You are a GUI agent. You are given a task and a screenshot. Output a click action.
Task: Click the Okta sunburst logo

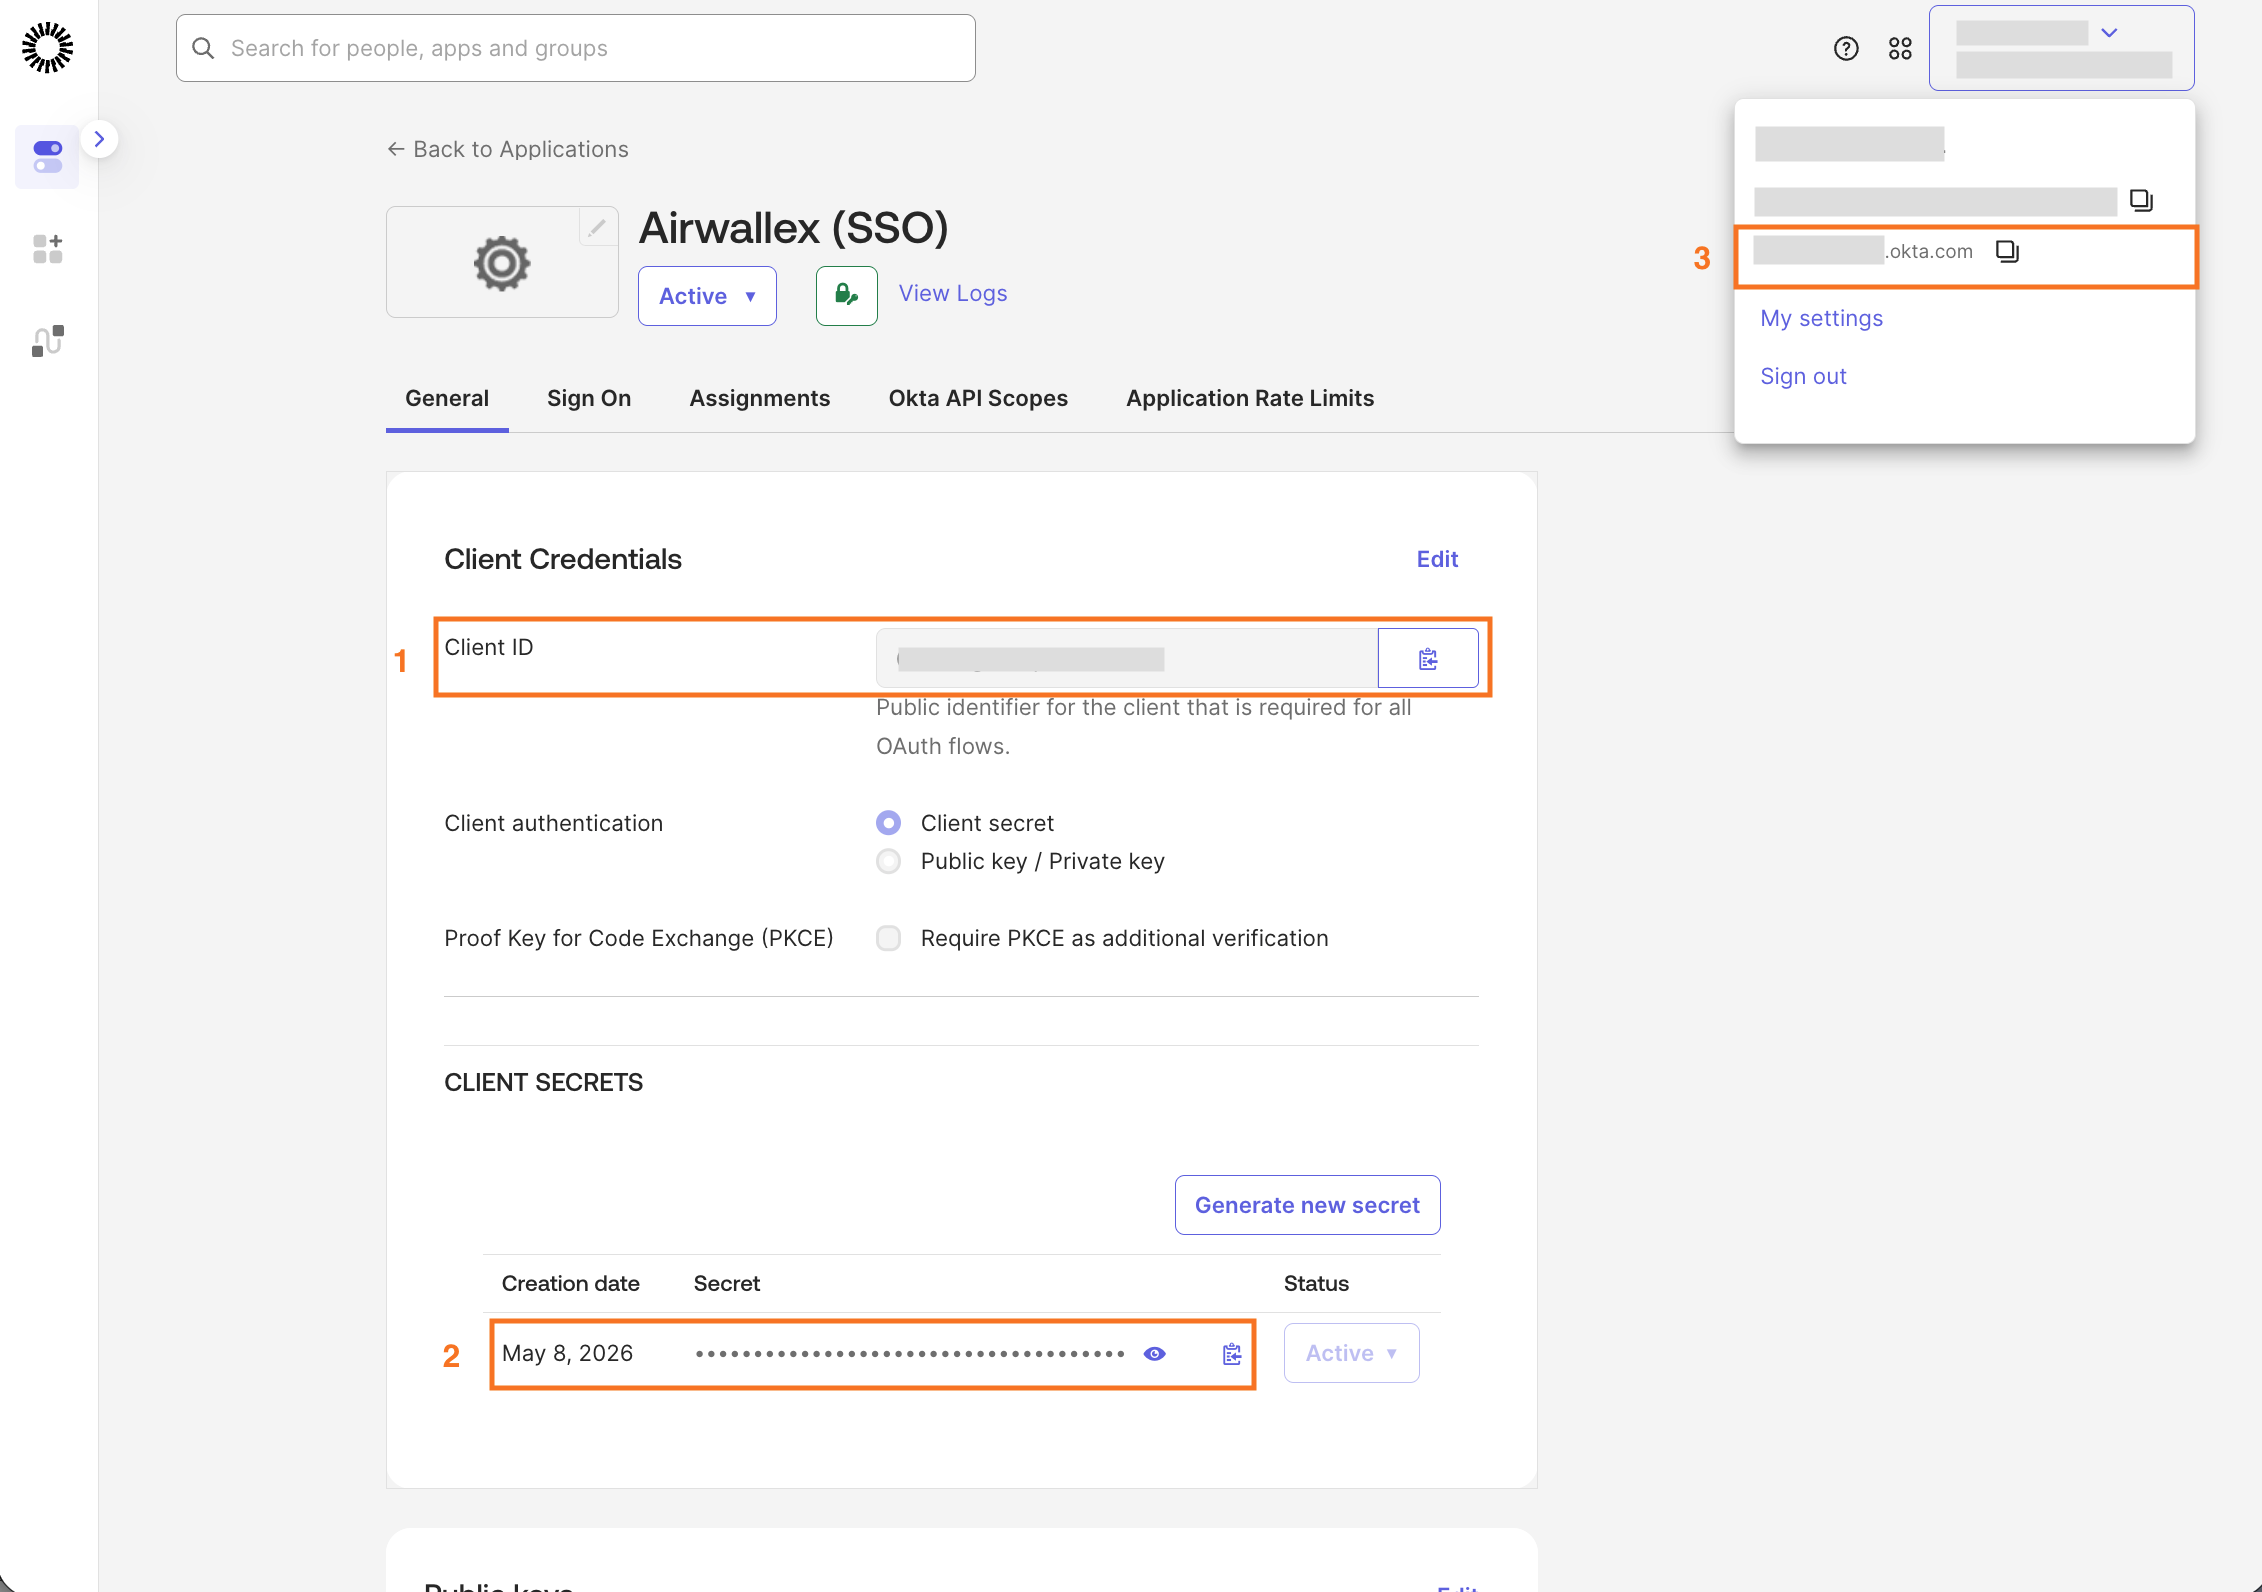pyautogui.click(x=47, y=47)
